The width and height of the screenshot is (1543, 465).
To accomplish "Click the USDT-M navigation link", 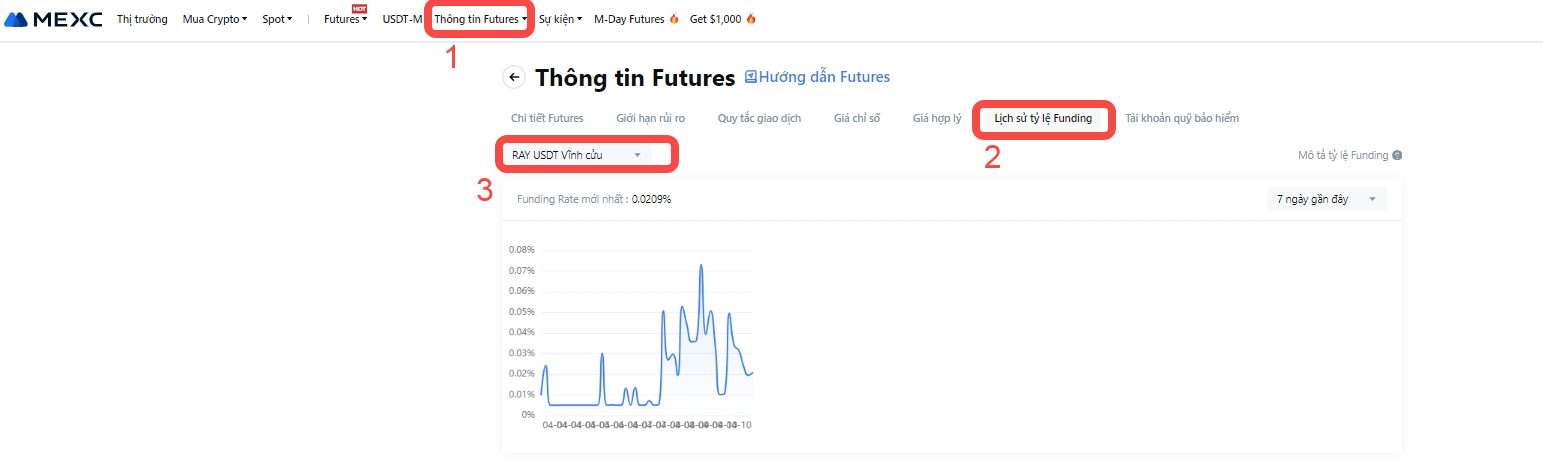I will tap(402, 19).
